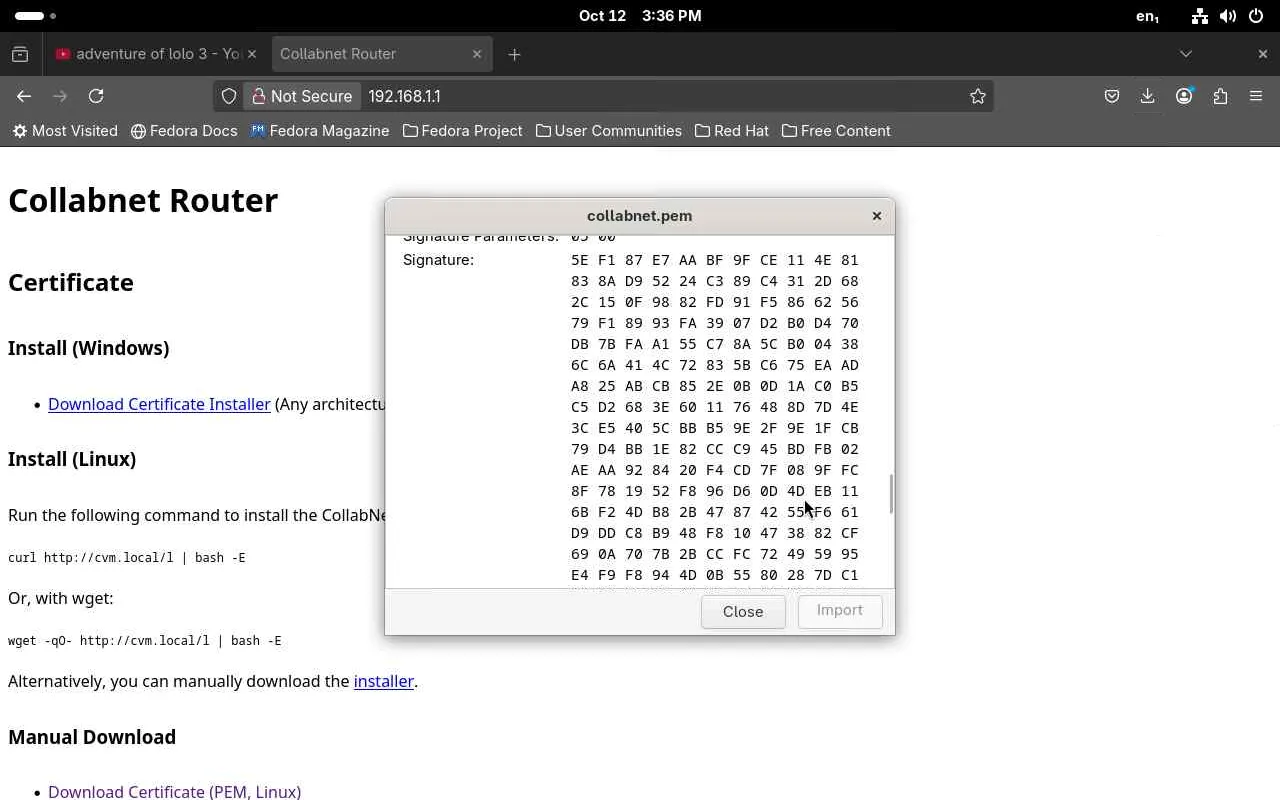Click the Manual Download heading

[x=92, y=737]
